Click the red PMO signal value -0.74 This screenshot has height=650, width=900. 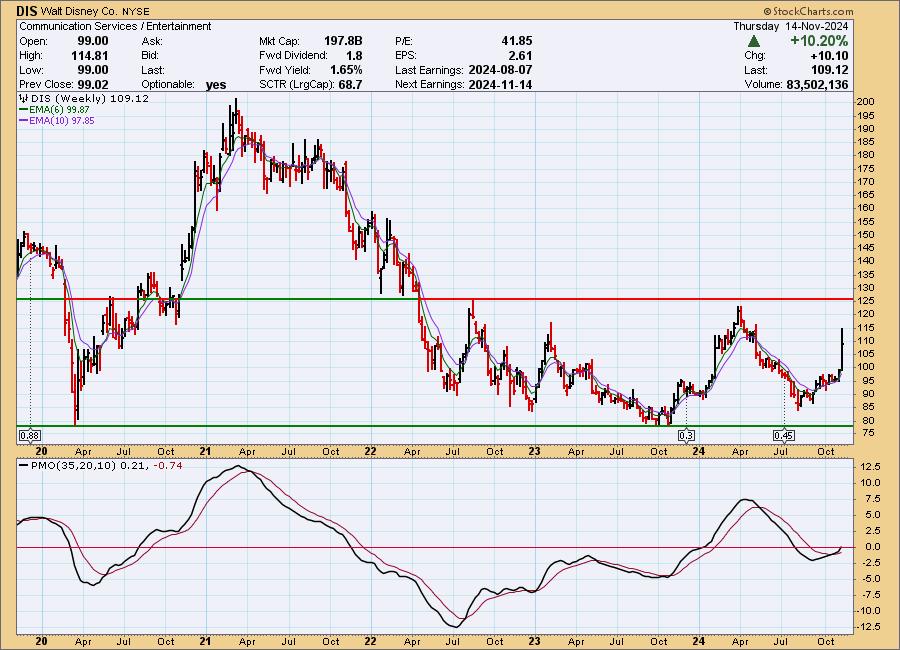point(168,466)
